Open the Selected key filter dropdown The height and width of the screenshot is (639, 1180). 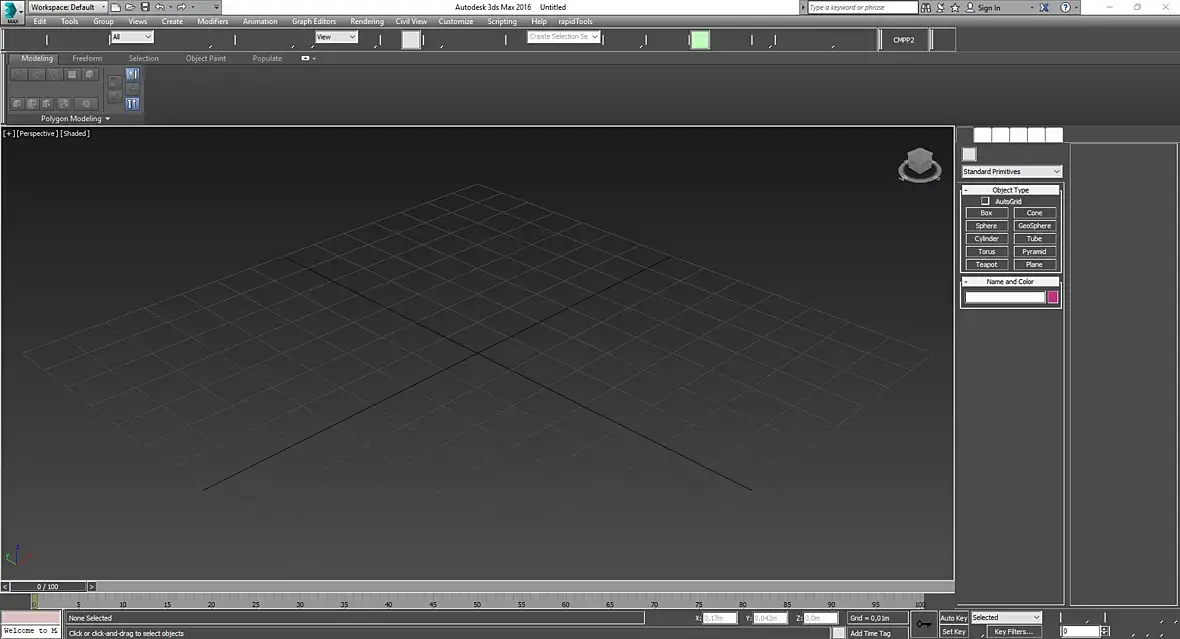pos(1006,617)
